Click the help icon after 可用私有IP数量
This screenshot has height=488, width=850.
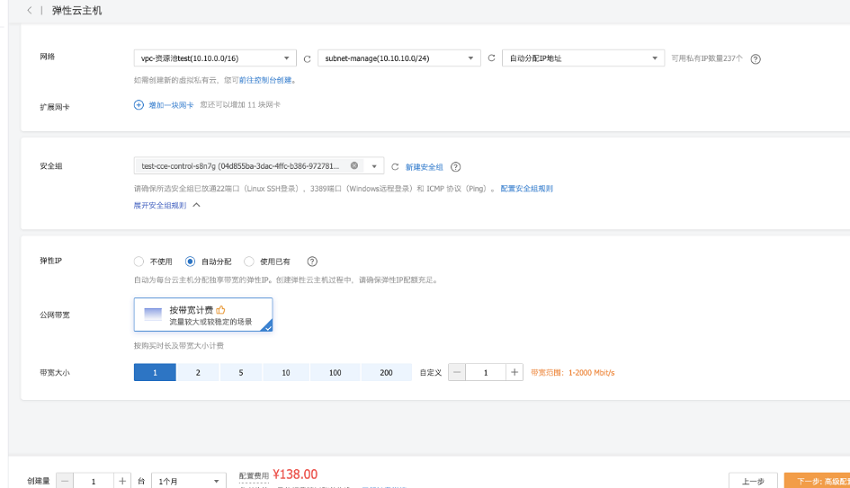[x=755, y=59]
